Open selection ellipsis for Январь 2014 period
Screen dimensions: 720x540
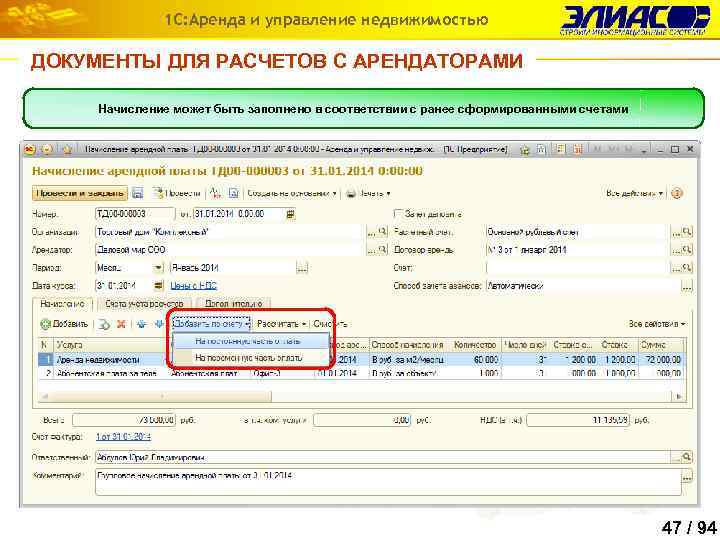point(302,268)
